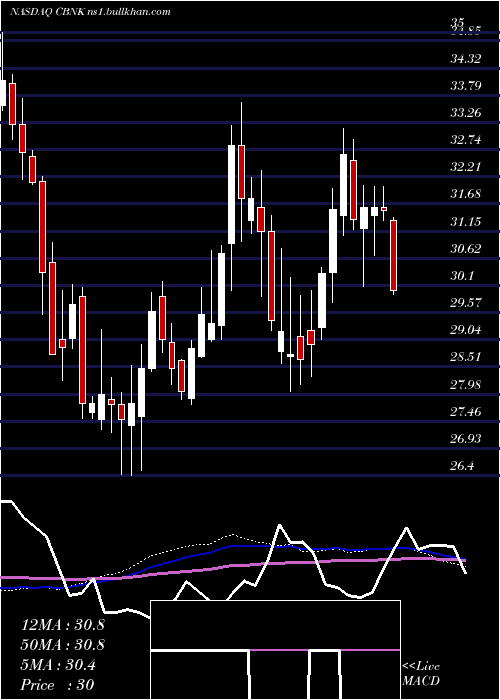Screen dimensions: 500x700
Task: Select the 31.68 price axis label
Action: click(466, 194)
